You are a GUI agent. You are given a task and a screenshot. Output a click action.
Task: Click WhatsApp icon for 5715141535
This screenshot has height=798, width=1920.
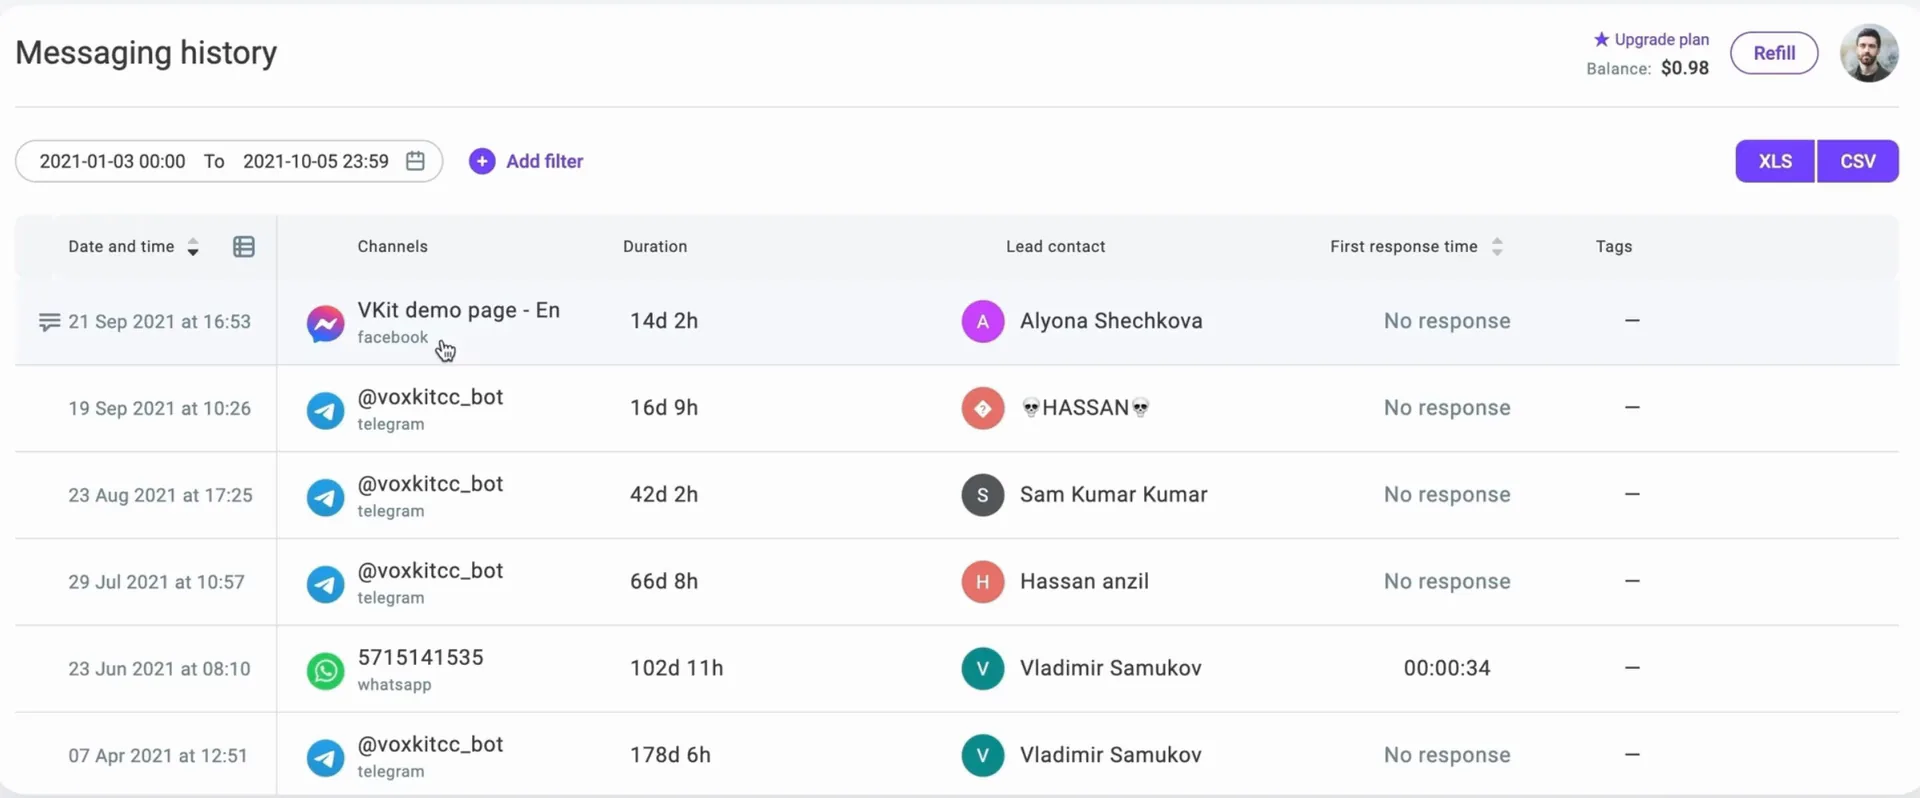click(325, 670)
